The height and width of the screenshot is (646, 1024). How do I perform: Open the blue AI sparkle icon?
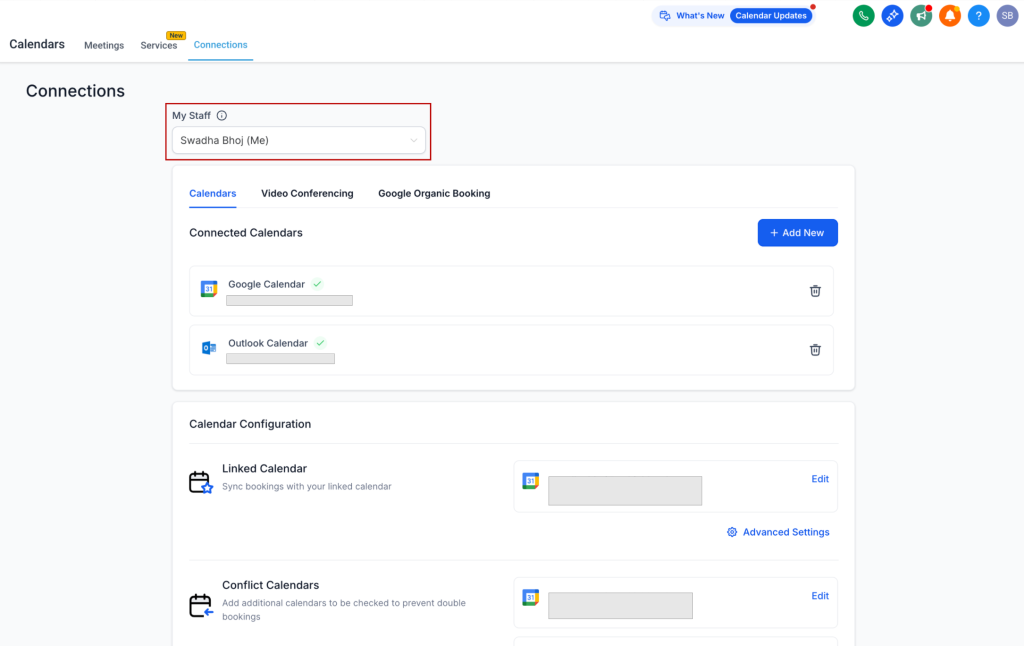pos(892,16)
